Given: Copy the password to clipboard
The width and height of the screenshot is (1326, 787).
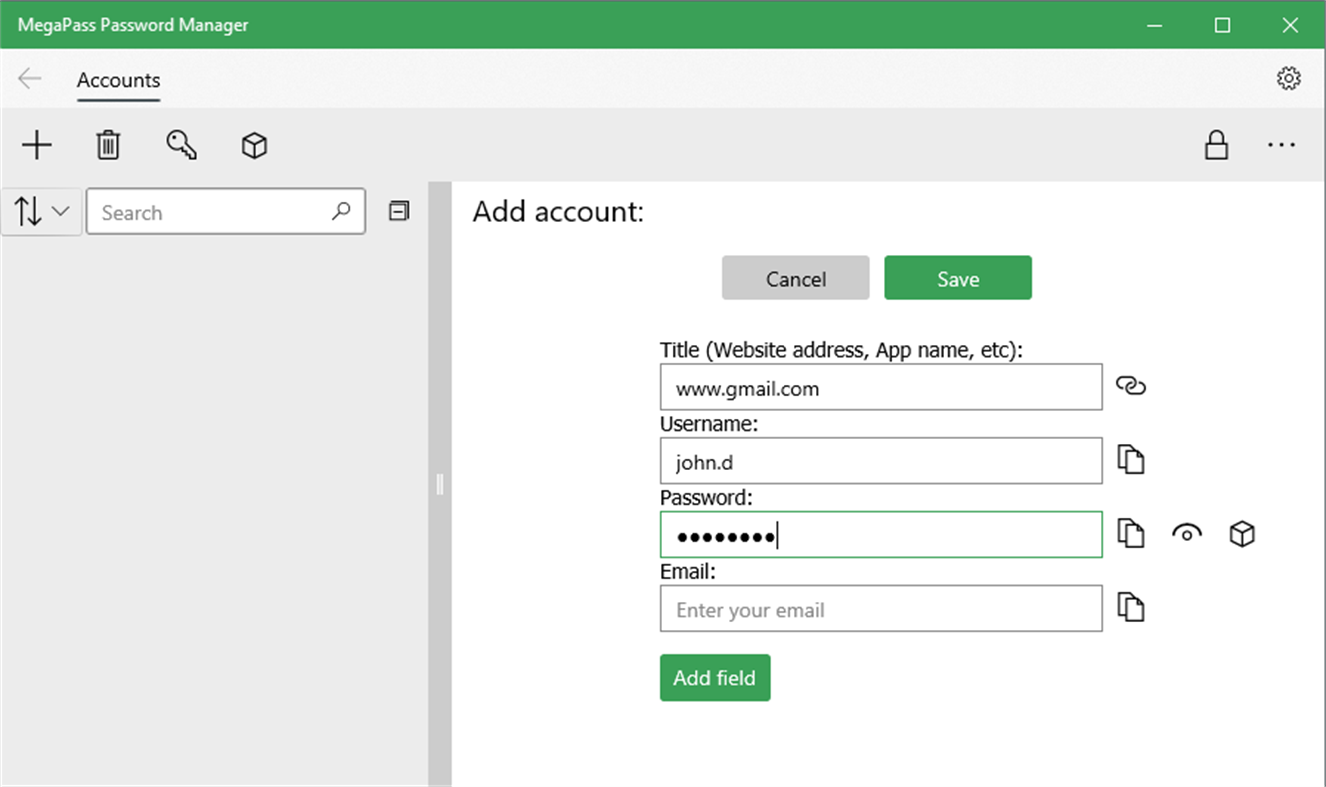Looking at the screenshot, I should [1131, 534].
